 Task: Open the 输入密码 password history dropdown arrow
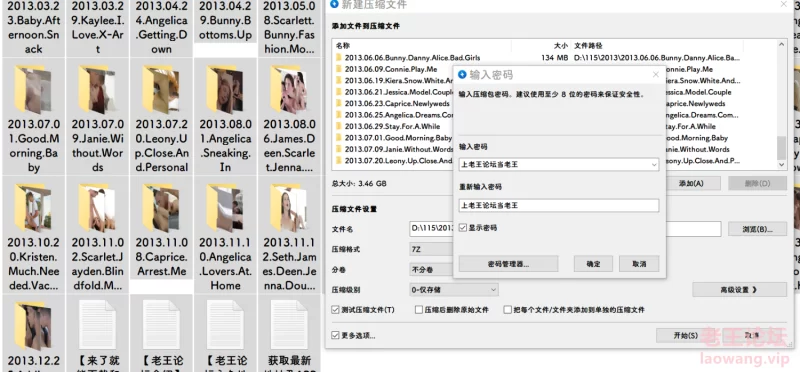pyautogui.click(x=654, y=165)
